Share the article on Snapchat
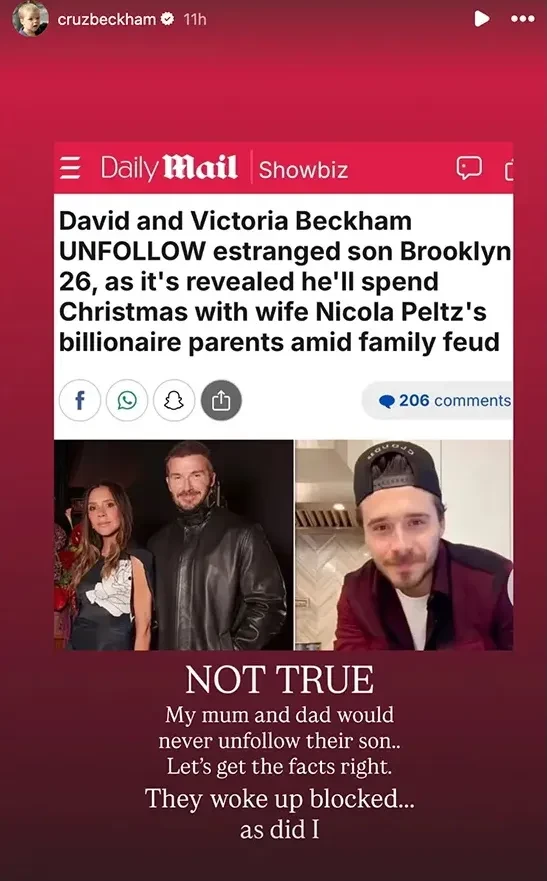Screen dimensions: 547x881 (x=174, y=401)
